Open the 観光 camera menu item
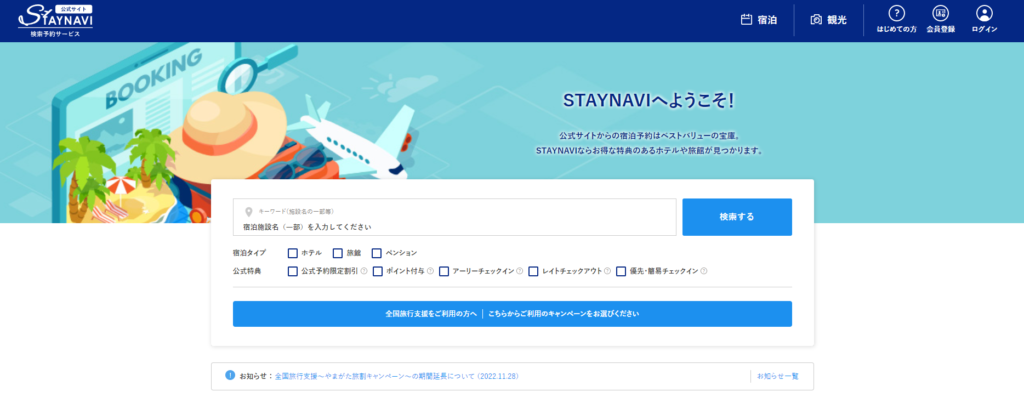The image size is (1024, 420). click(828, 20)
